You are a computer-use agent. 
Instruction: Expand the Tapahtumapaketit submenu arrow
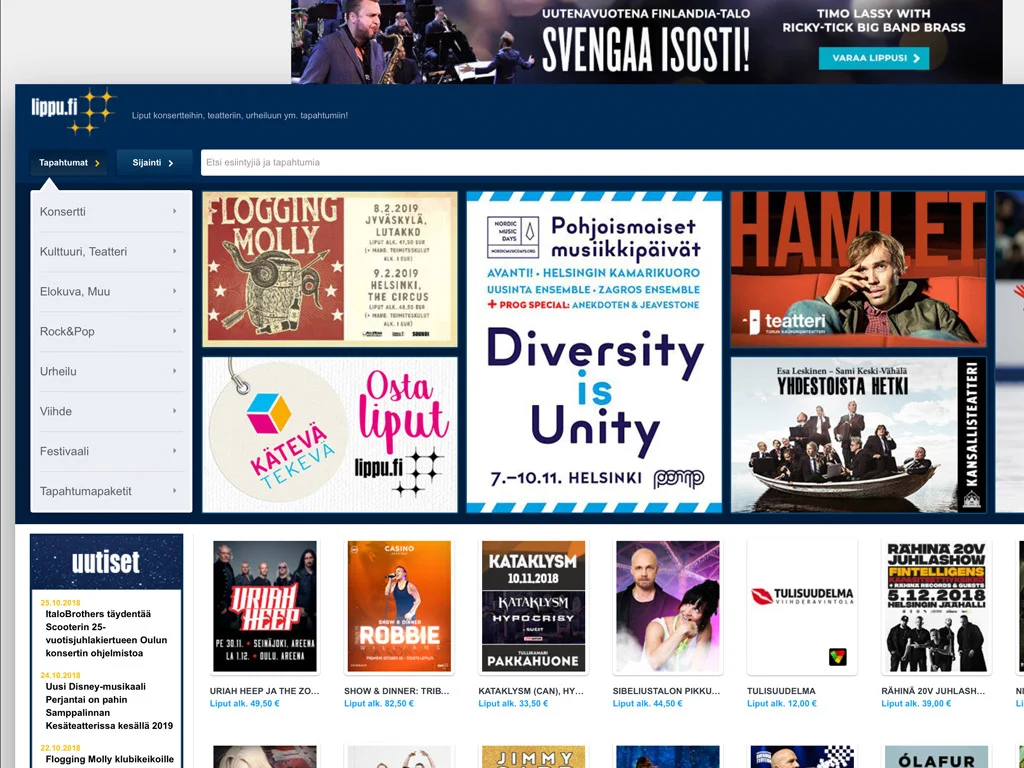(174, 490)
